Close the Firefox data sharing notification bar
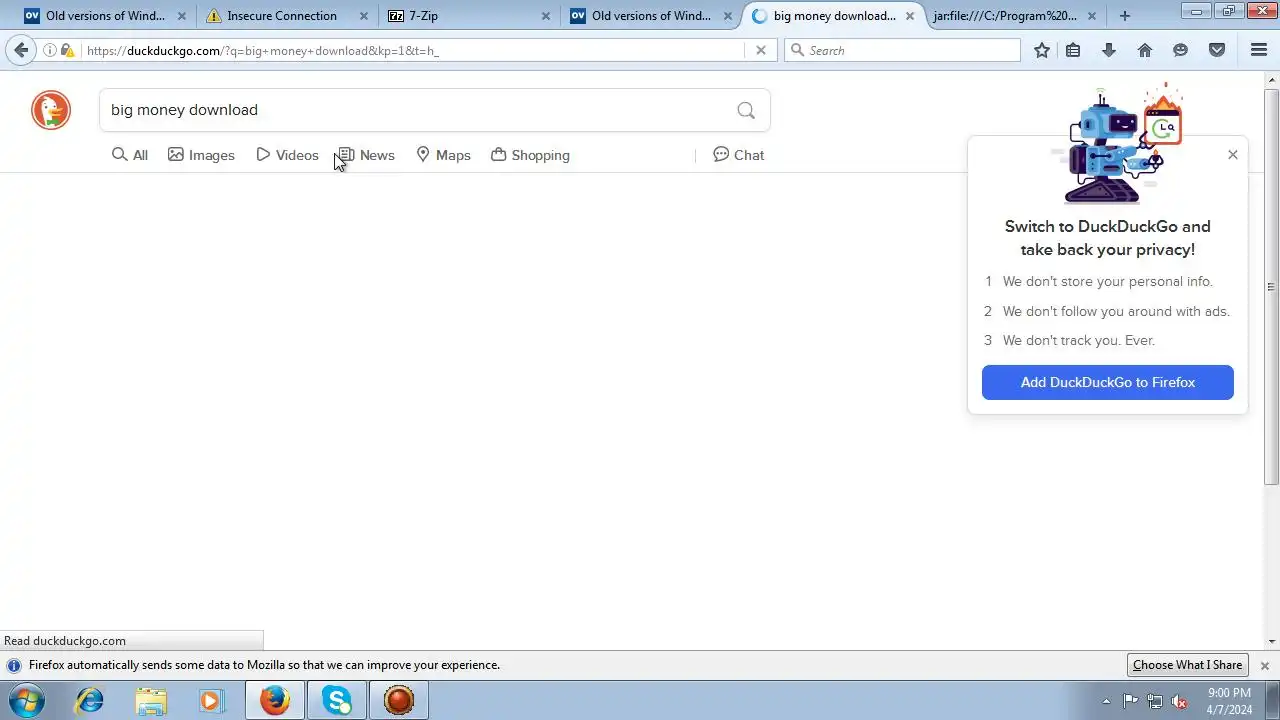Image resolution: width=1280 pixels, height=720 pixels. [1265, 666]
